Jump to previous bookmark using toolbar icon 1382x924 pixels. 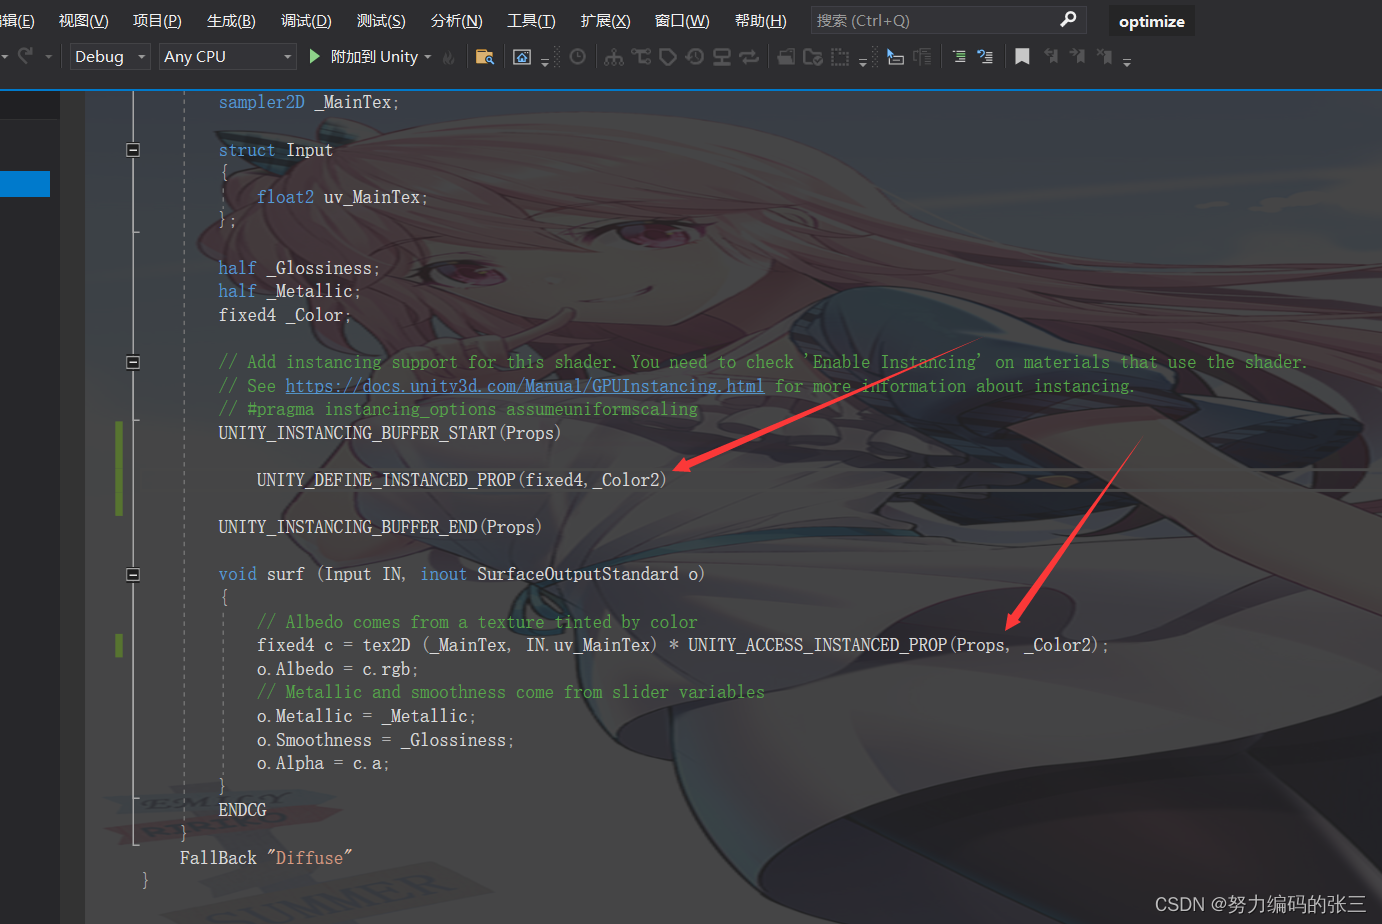(x=1050, y=57)
